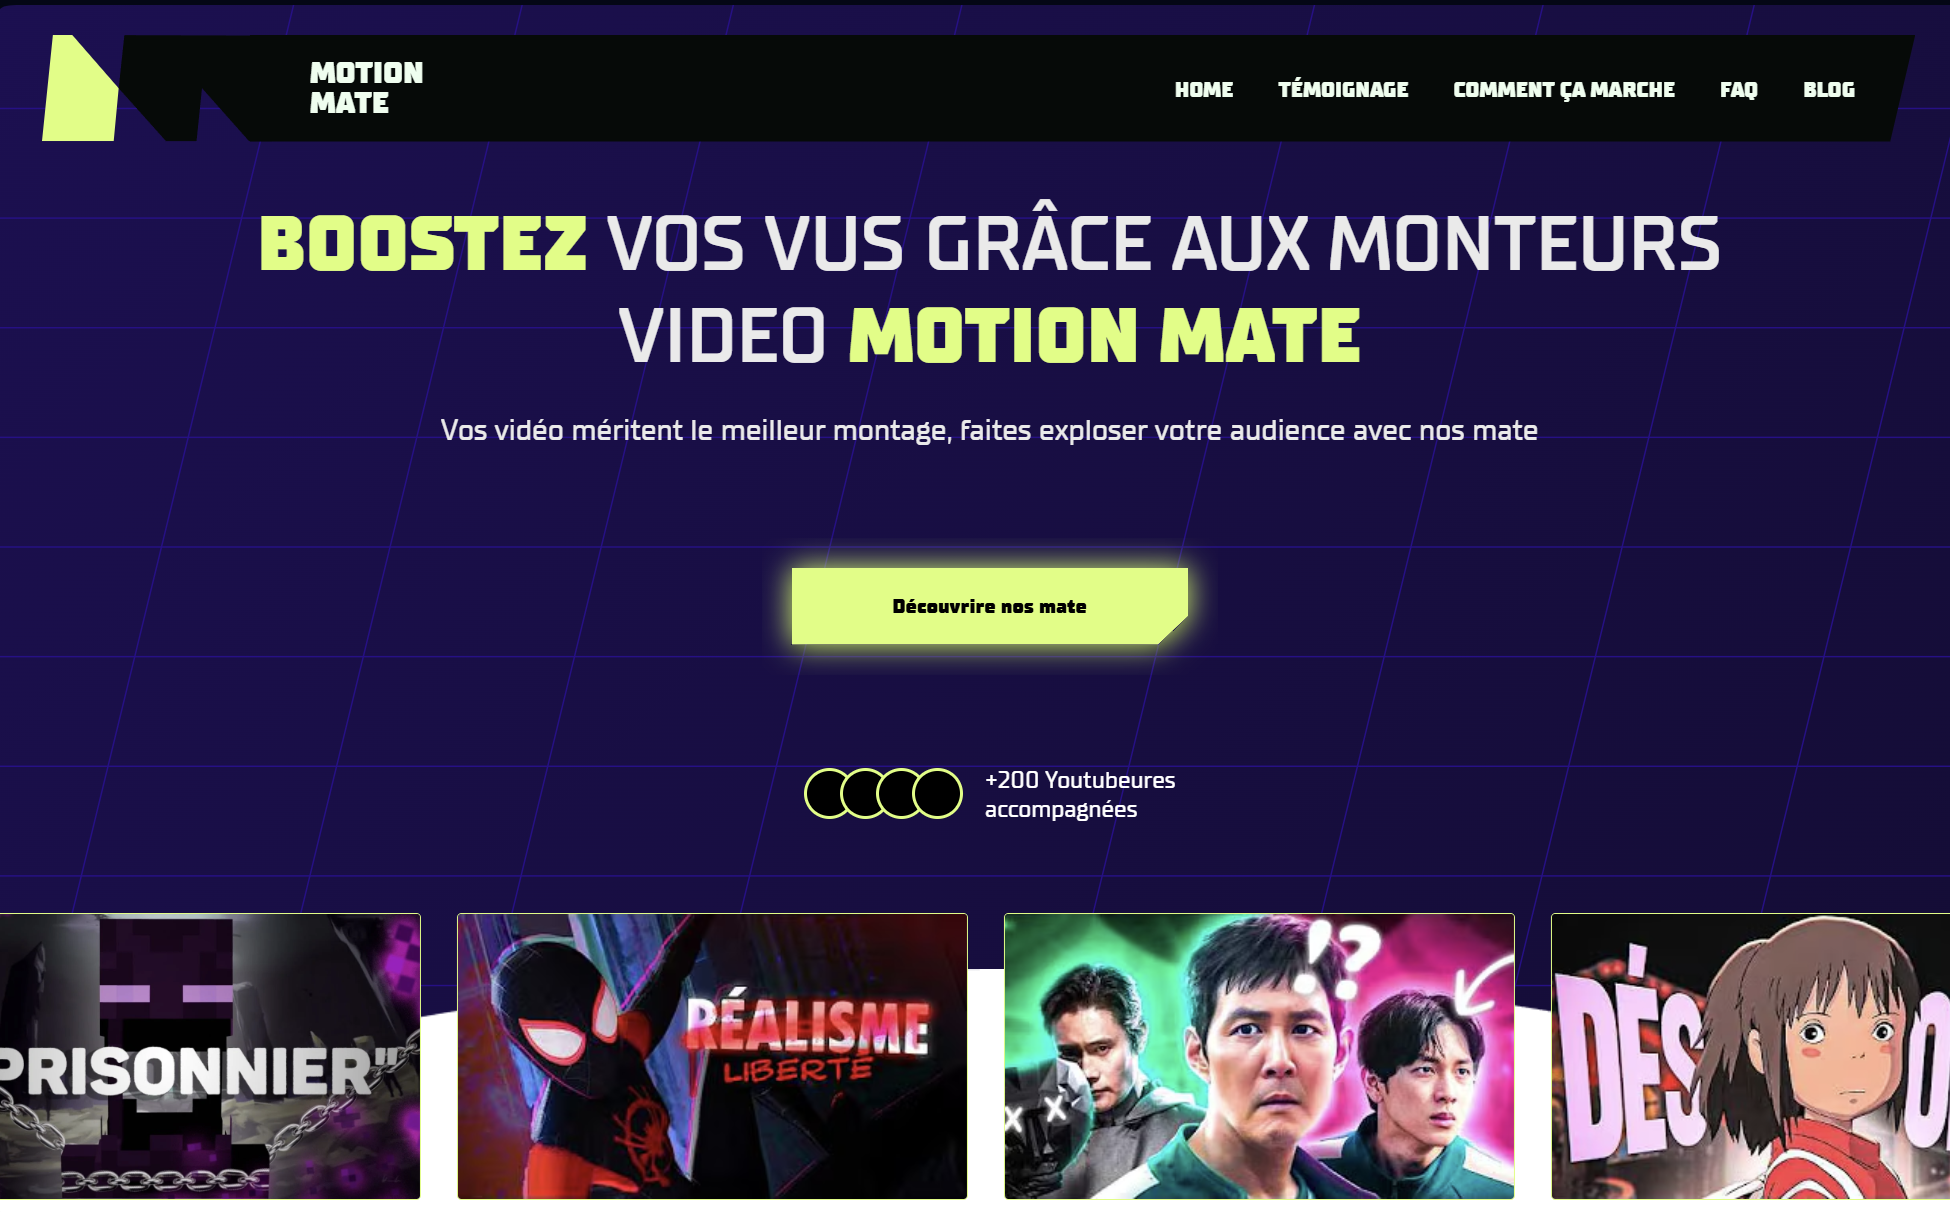Viewport: 1950px width, 1212px height.
Task: Open the Prisonnier Minecraft thumbnail
Action: point(210,1056)
